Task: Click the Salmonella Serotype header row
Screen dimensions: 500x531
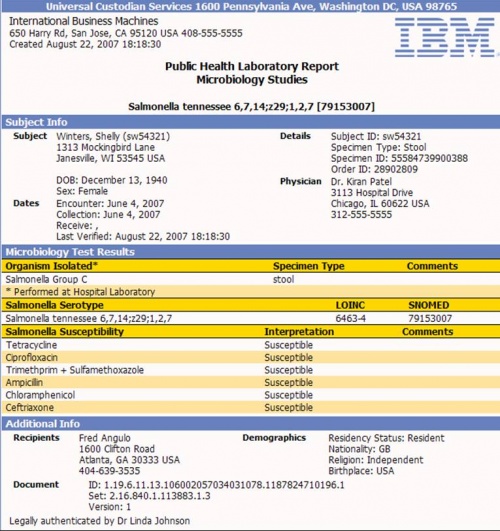Action: (x=251, y=305)
